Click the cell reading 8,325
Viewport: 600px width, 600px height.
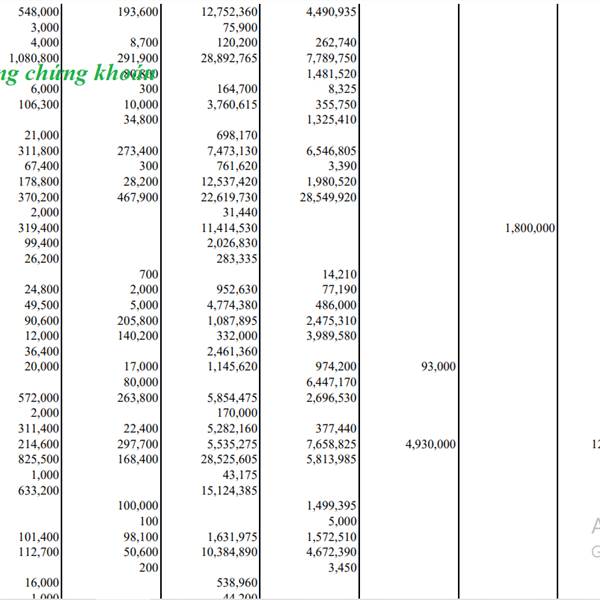(342, 89)
